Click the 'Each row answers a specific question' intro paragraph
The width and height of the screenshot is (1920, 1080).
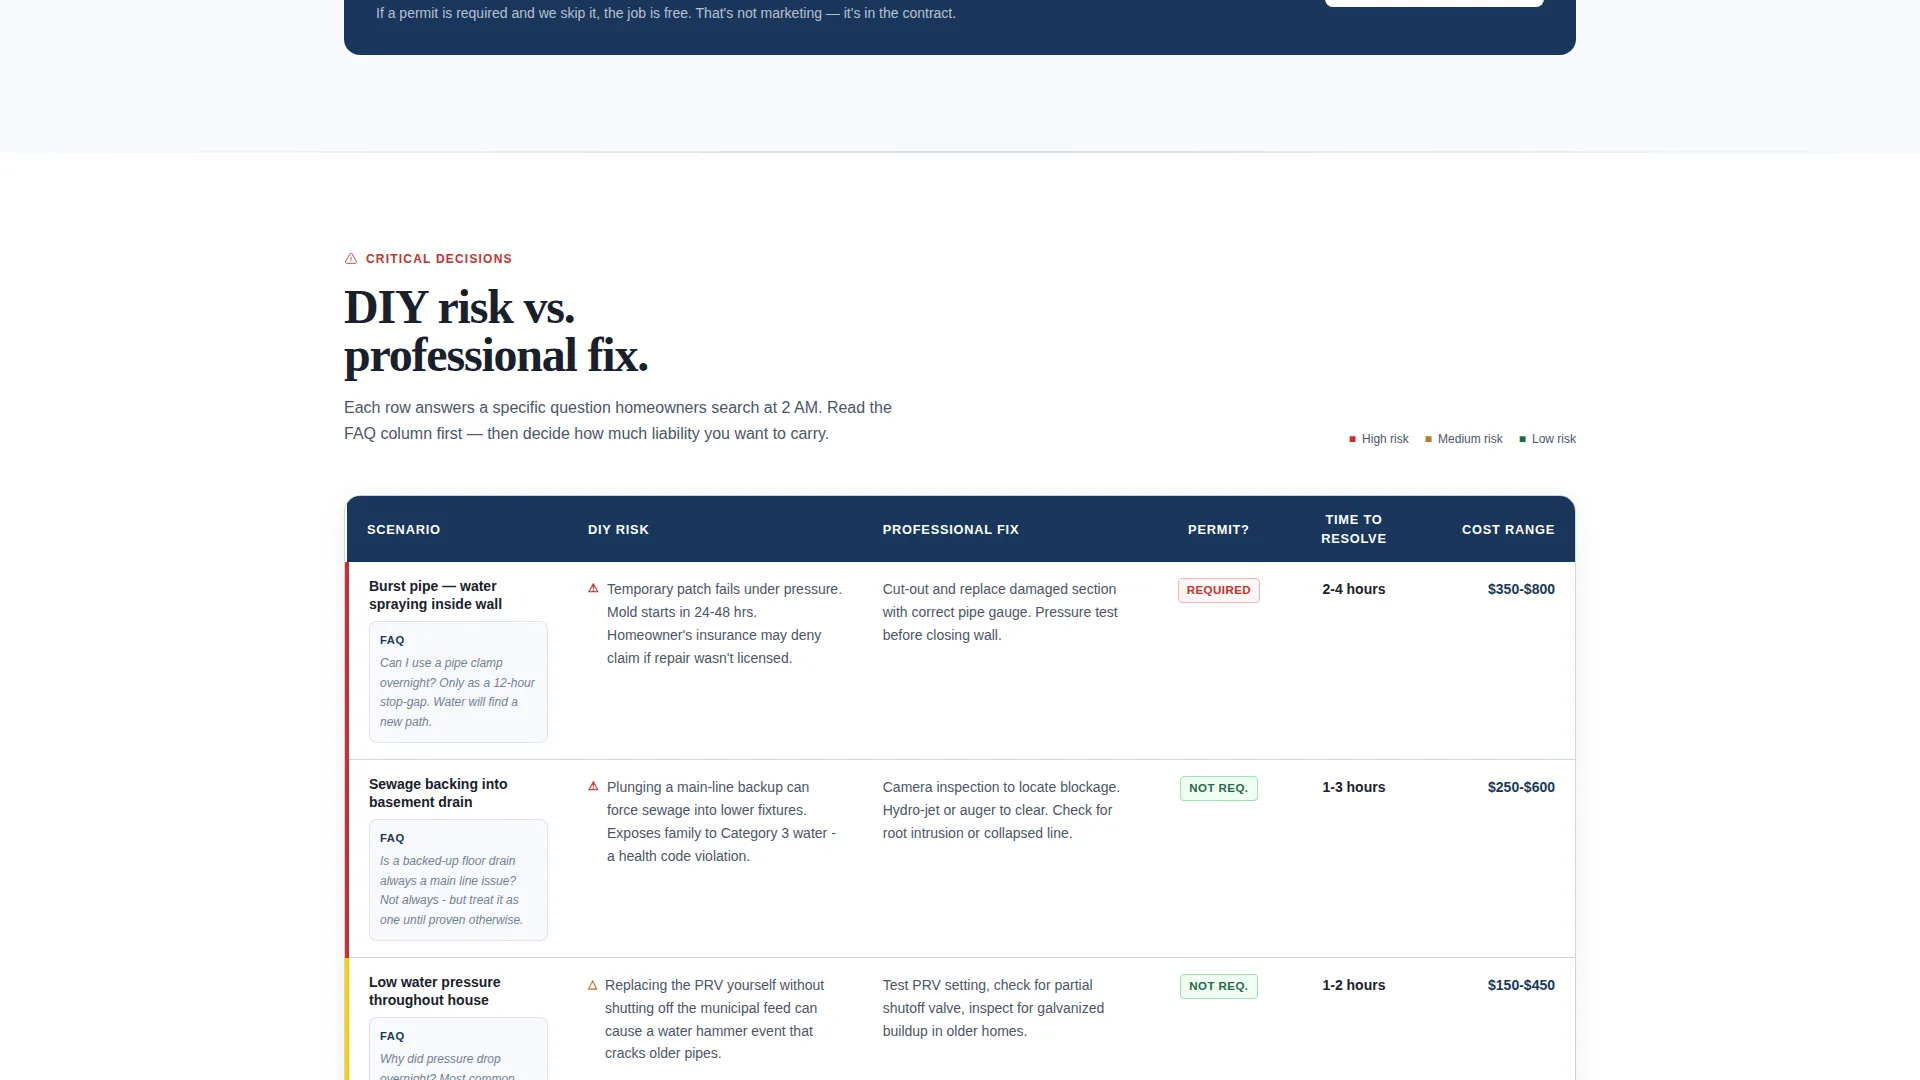pos(618,420)
